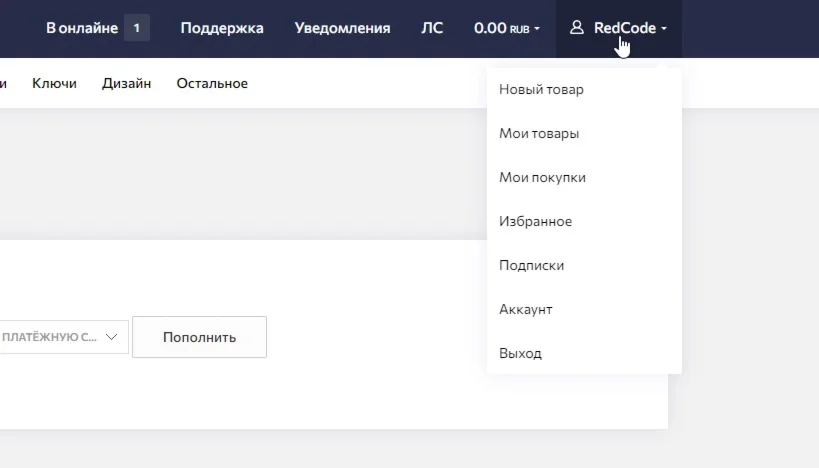819x468 pixels.
Task: Go to Аккаунт settings entry
Action: [525, 310]
